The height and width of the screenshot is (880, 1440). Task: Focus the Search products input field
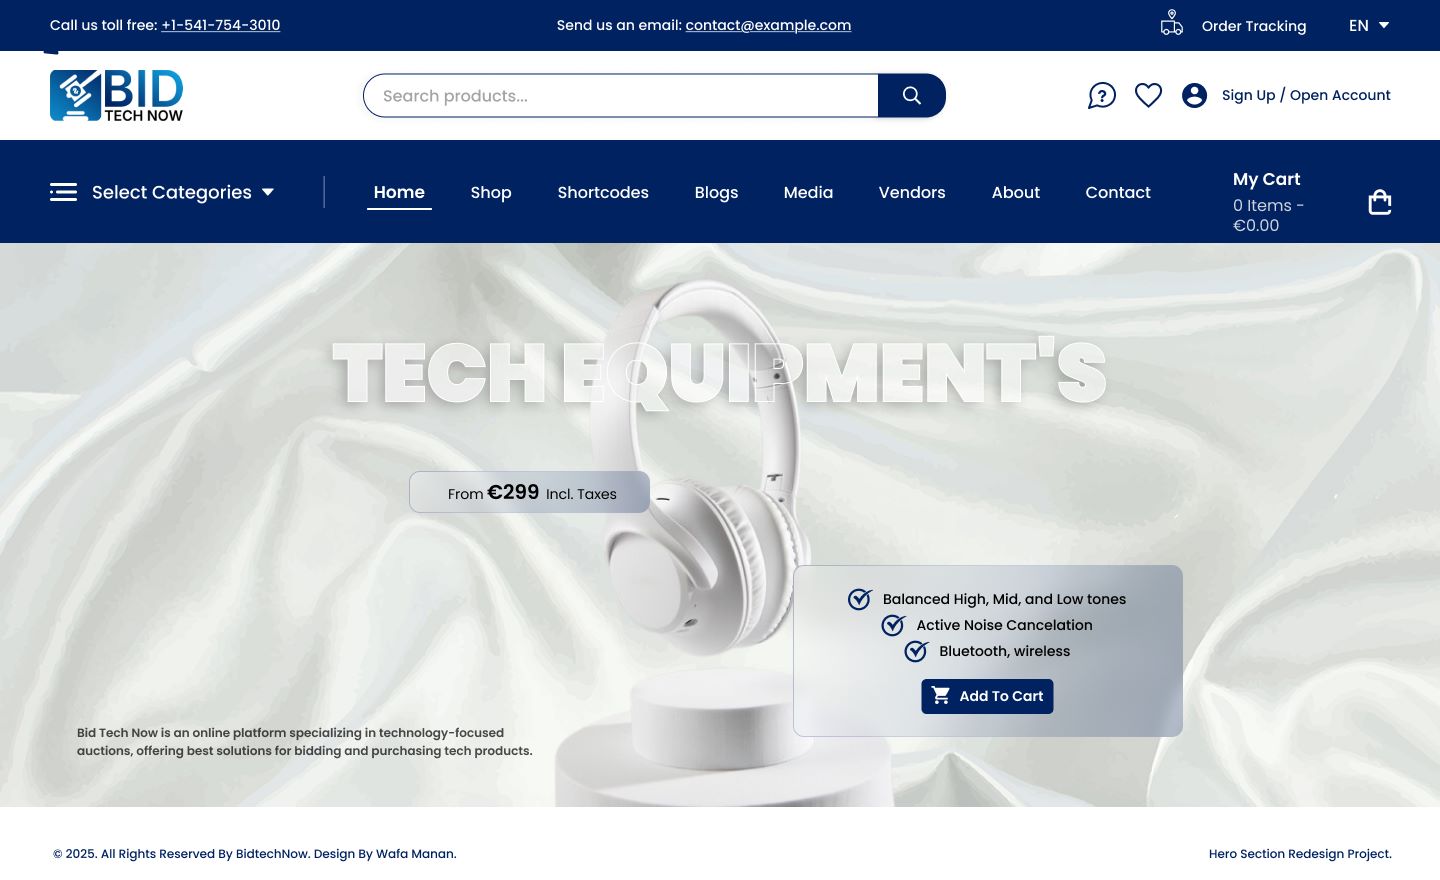point(621,96)
